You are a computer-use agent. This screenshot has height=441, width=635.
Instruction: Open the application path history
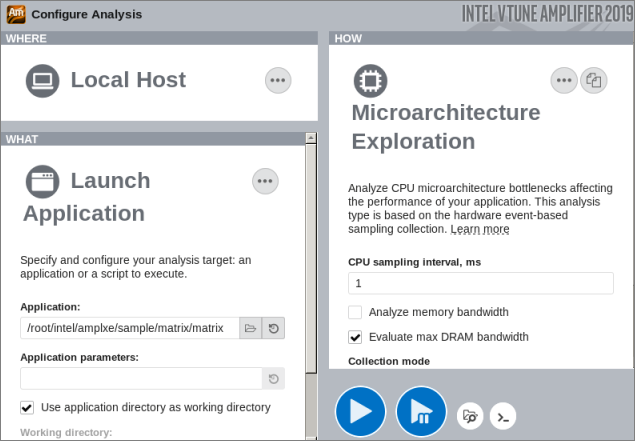(274, 327)
